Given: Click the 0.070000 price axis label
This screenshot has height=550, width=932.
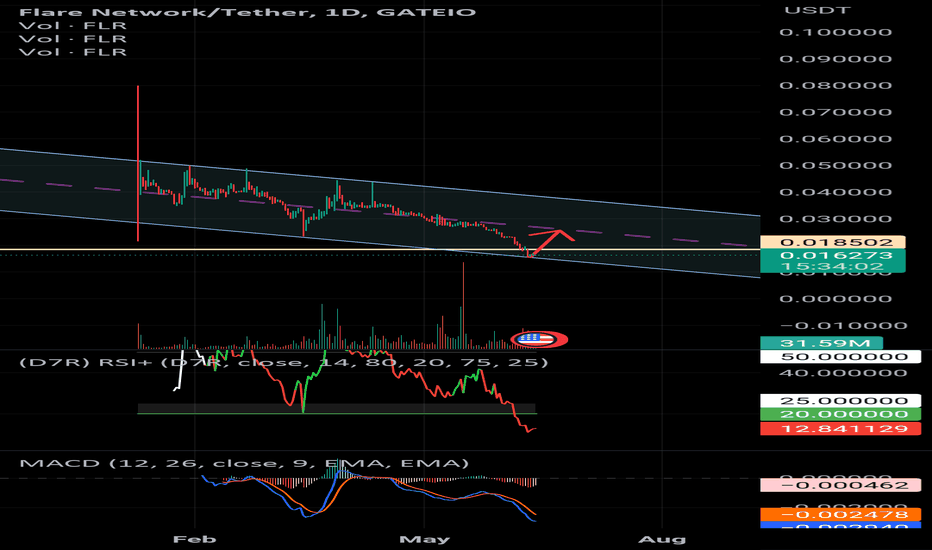Looking at the screenshot, I should point(836,112).
